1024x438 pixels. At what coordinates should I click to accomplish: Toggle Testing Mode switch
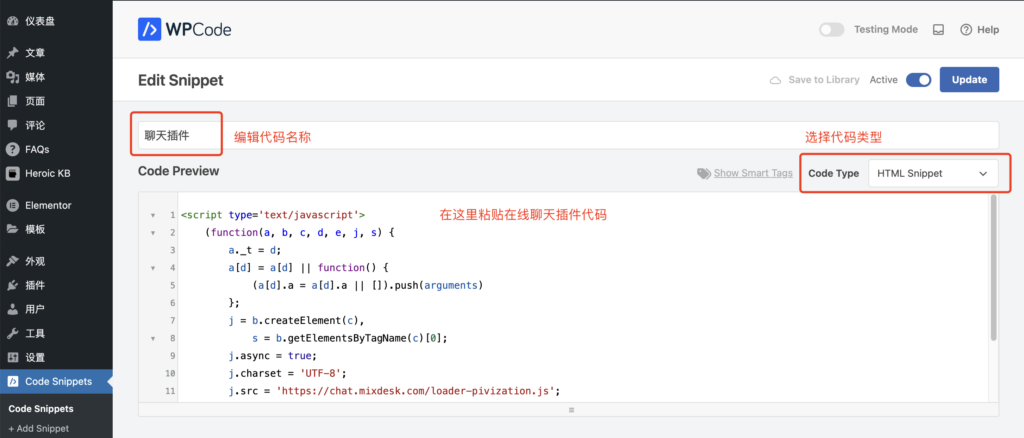click(832, 29)
